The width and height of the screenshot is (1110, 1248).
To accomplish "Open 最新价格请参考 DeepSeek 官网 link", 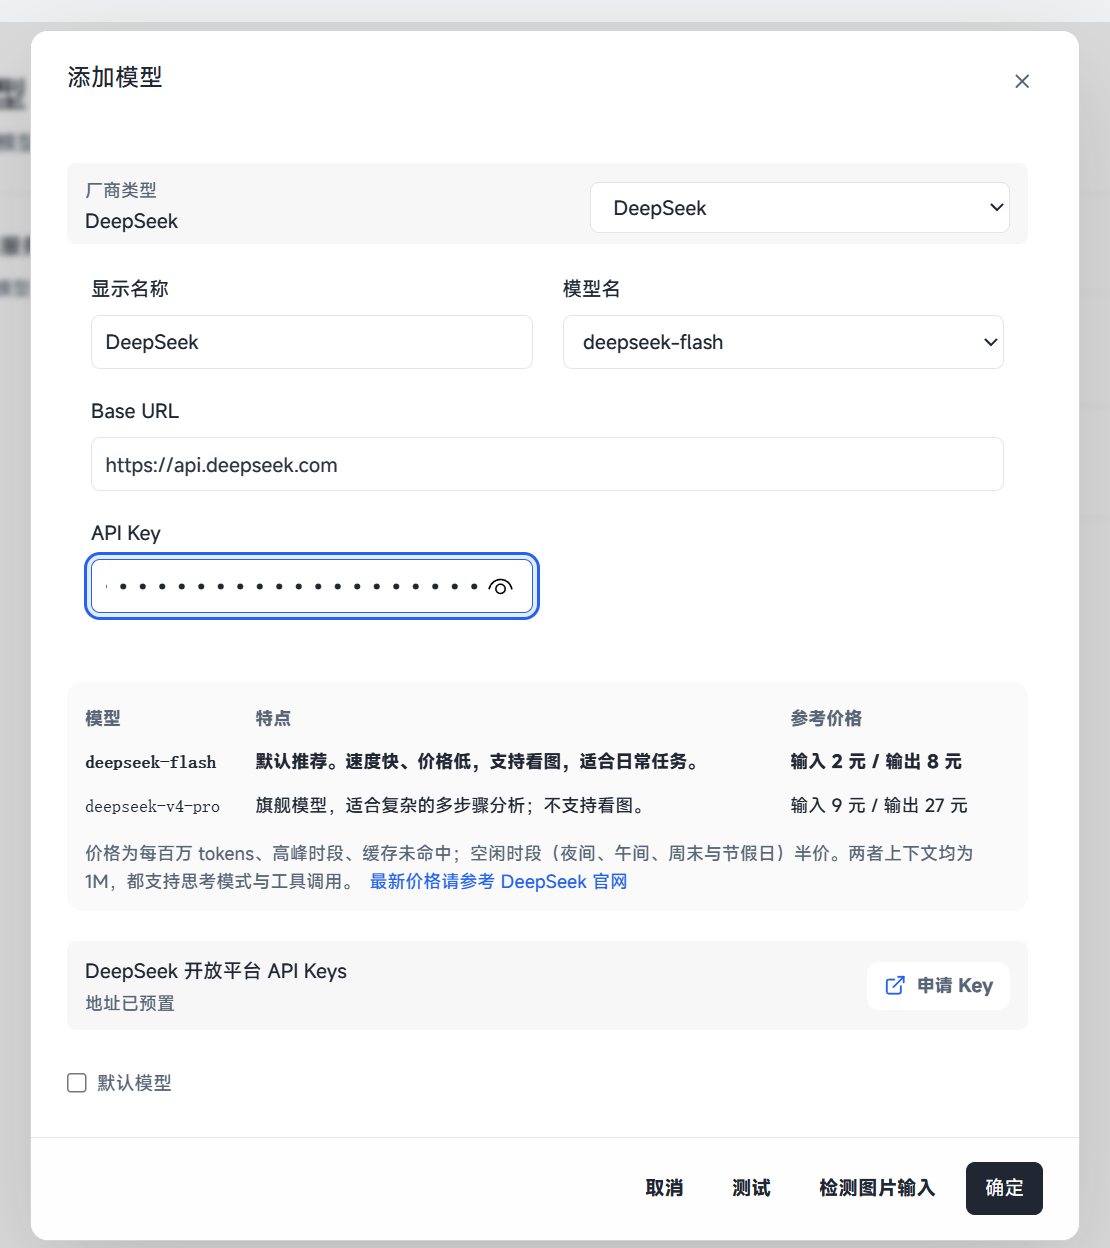I will pos(498,882).
